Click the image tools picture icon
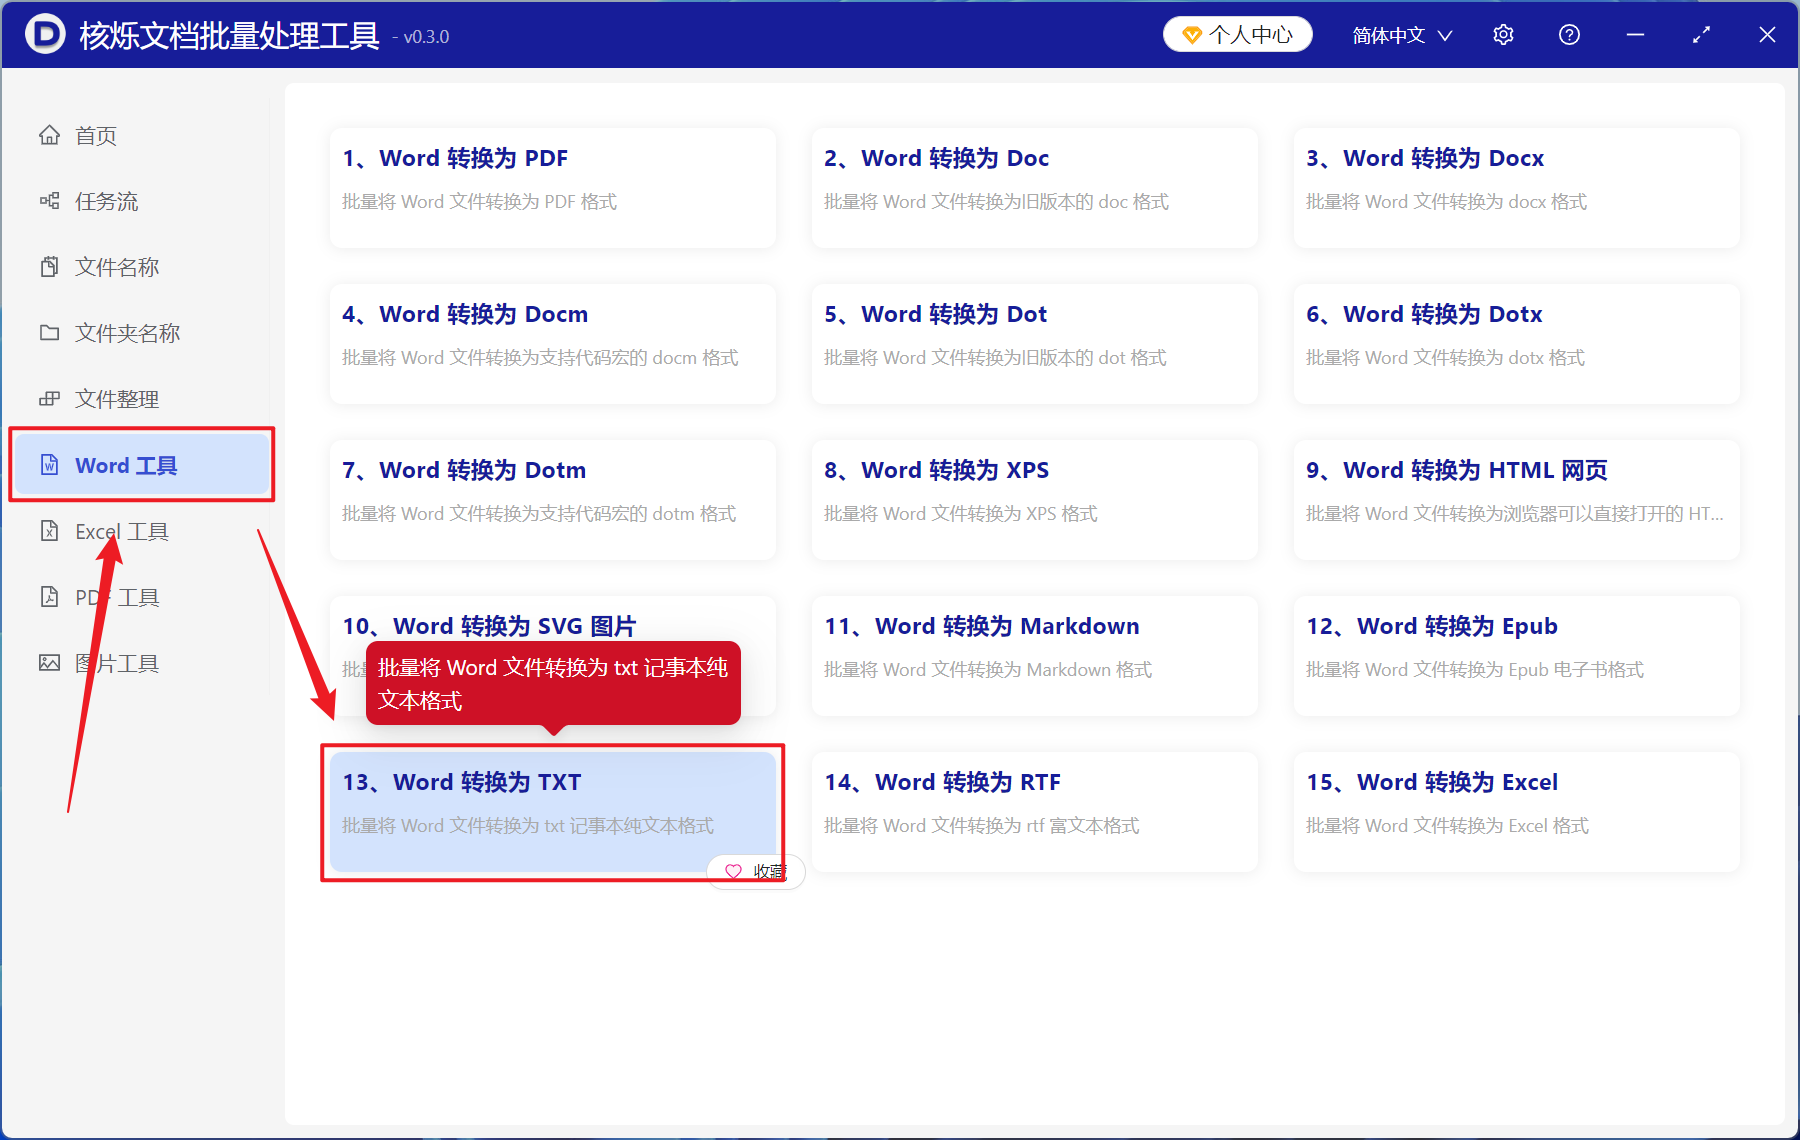1800x1140 pixels. click(49, 663)
